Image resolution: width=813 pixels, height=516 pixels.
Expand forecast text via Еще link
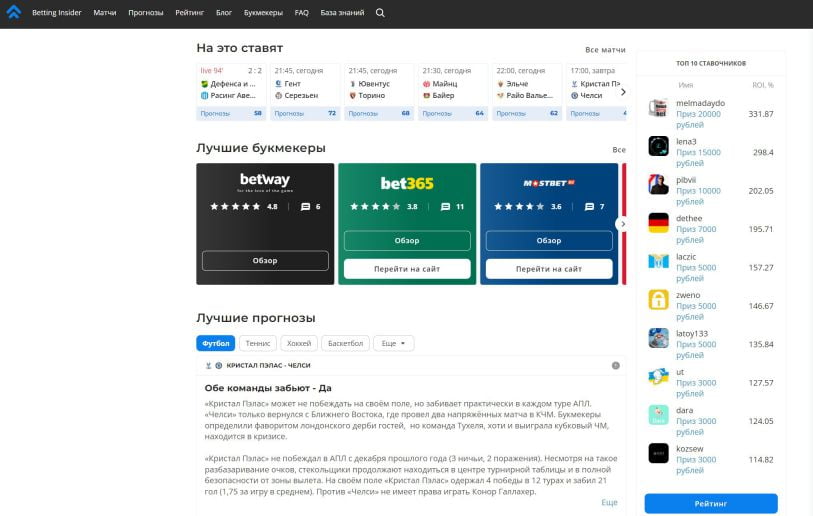tap(609, 503)
